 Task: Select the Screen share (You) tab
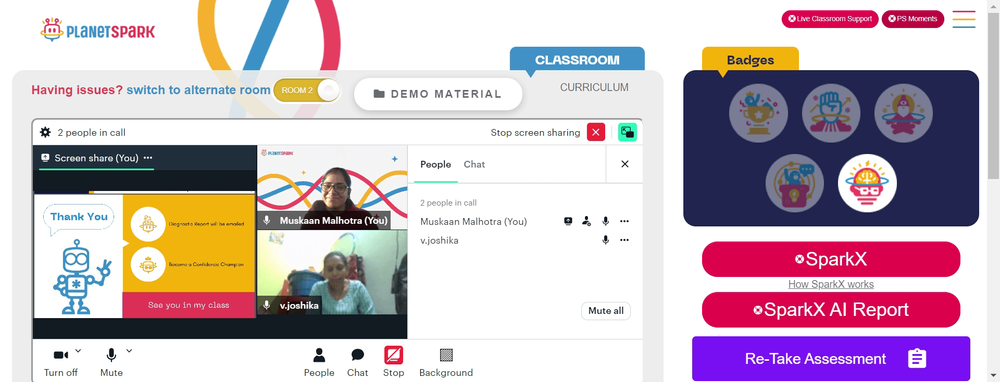click(x=96, y=158)
